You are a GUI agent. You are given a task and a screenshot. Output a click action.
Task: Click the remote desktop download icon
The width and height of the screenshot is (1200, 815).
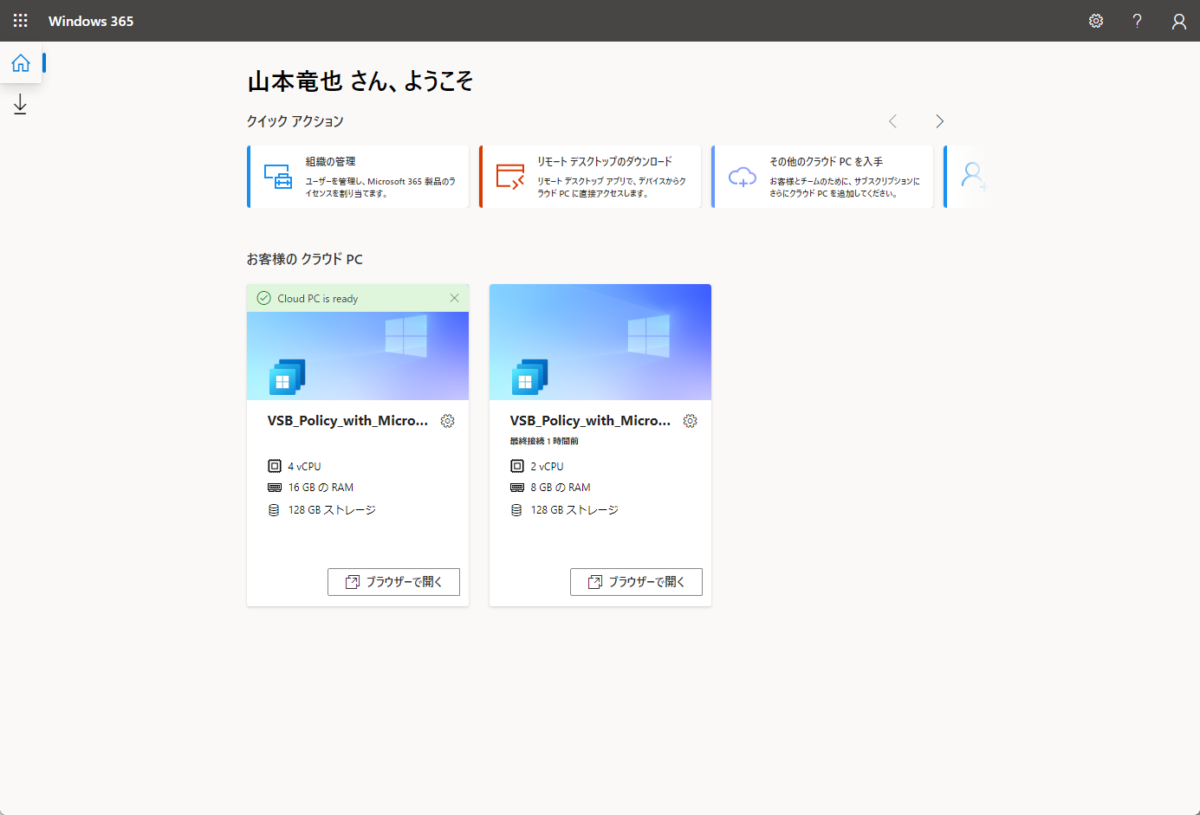tap(510, 177)
